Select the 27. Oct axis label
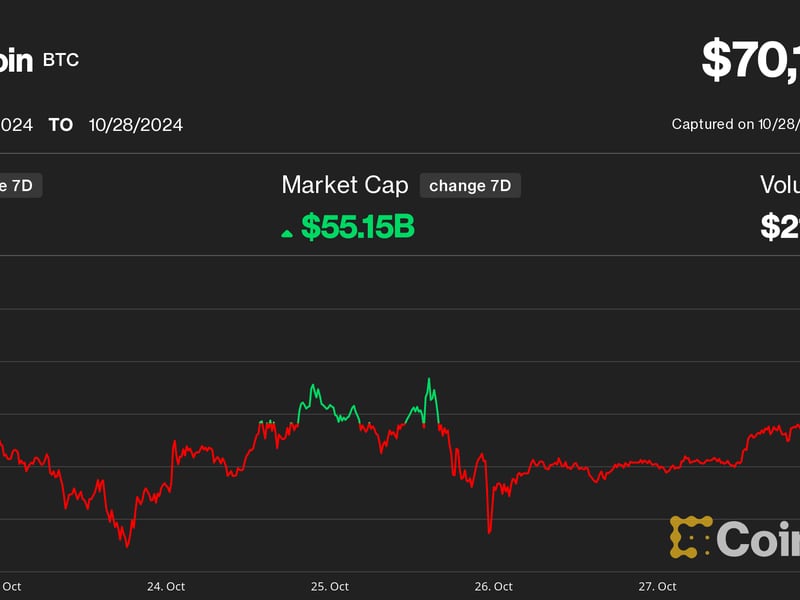The height and width of the screenshot is (600, 800). [660, 584]
